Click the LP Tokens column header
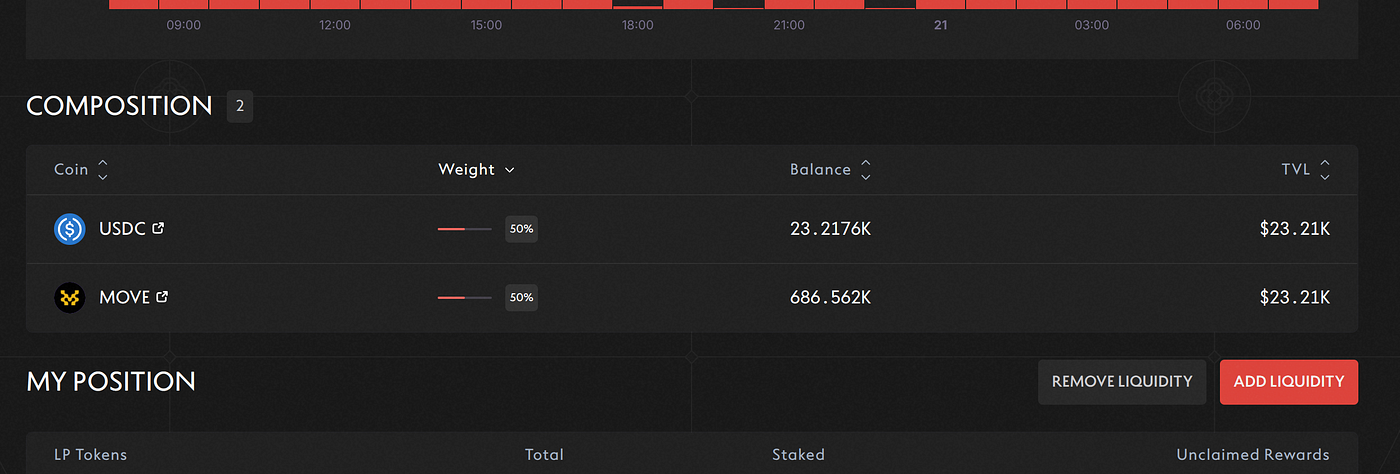The height and width of the screenshot is (474, 1400). (91, 455)
